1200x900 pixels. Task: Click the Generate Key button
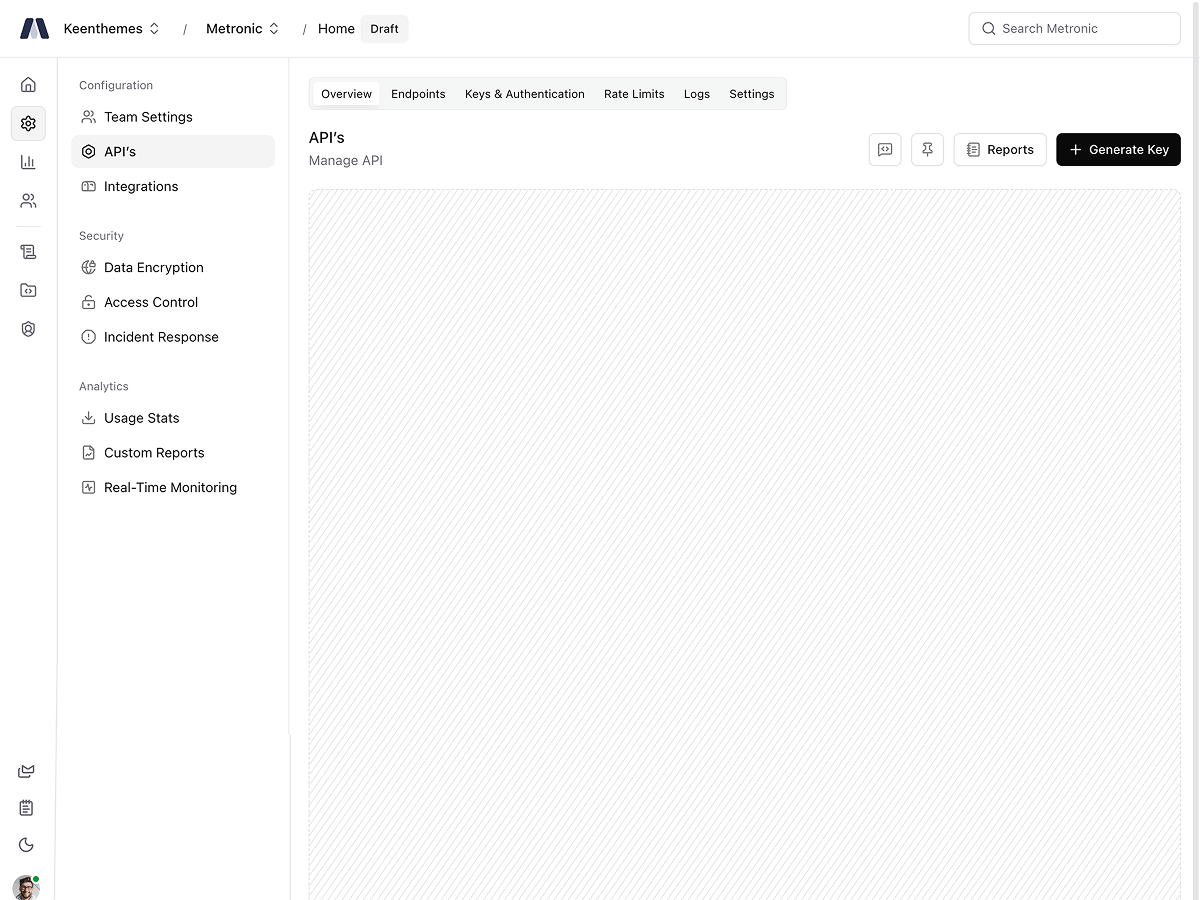[x=1118, y=150]
